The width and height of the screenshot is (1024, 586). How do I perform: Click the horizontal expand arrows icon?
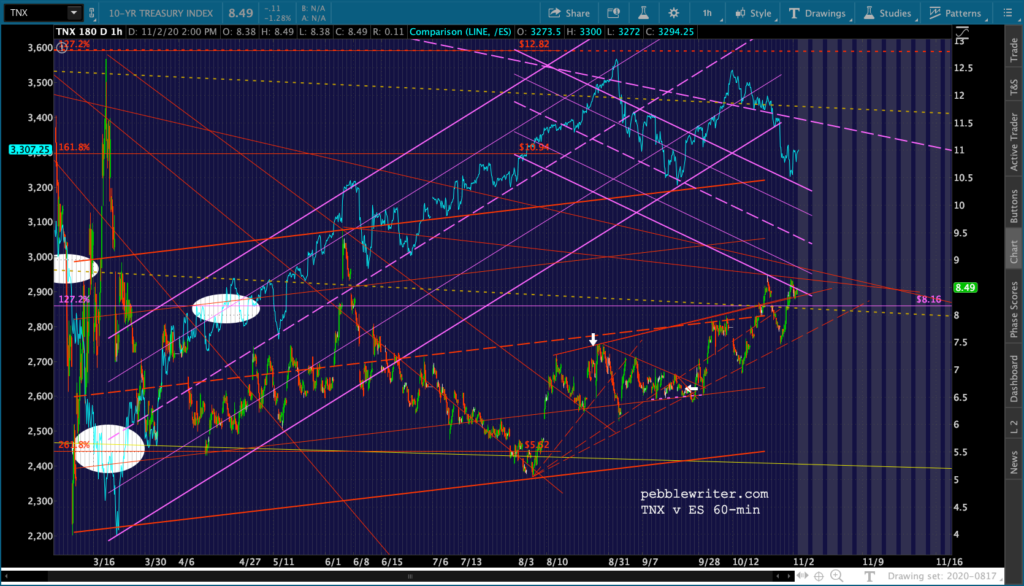802,576
